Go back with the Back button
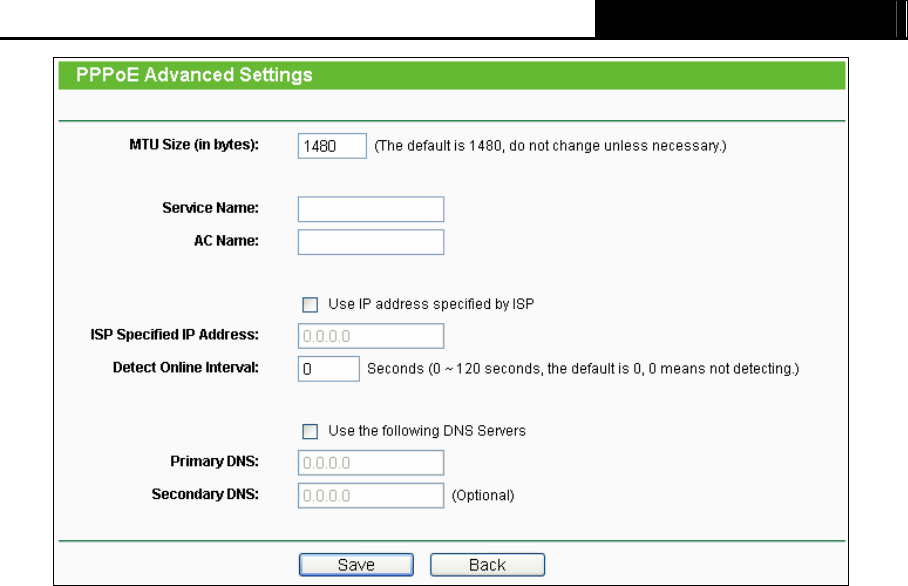The image size is (908, 586). pos(487,565)
